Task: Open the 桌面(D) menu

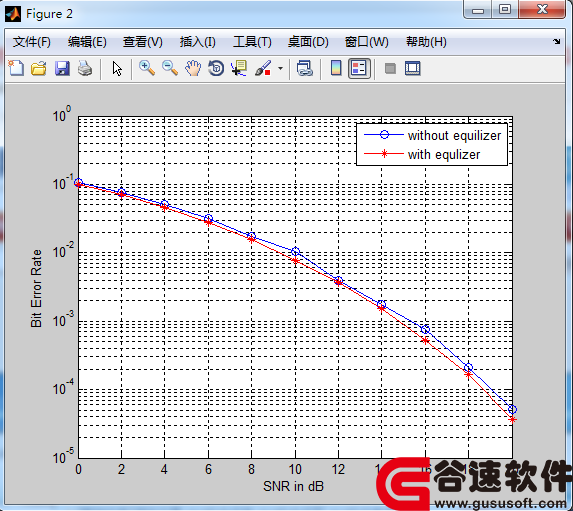Action: pyautogui.click(x=308, y=42)
